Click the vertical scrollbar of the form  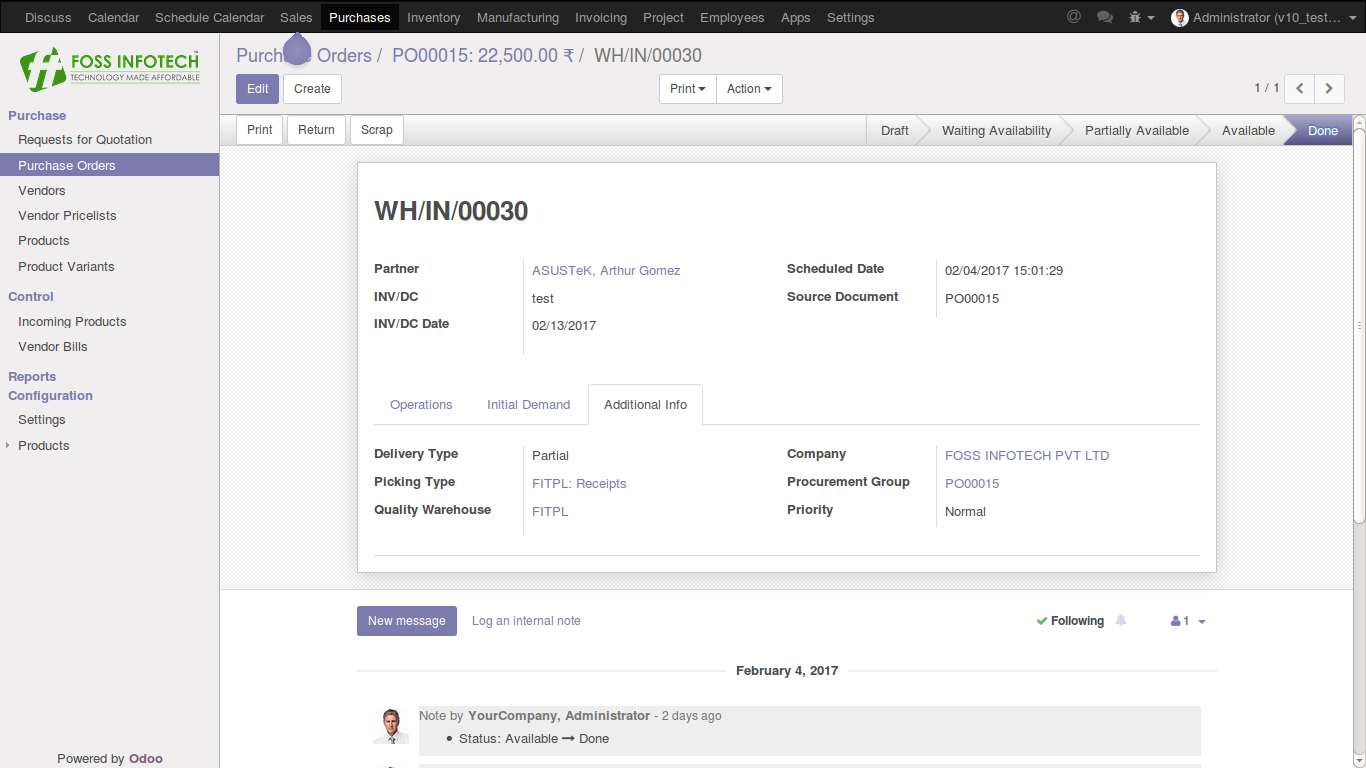[1359, 326]
